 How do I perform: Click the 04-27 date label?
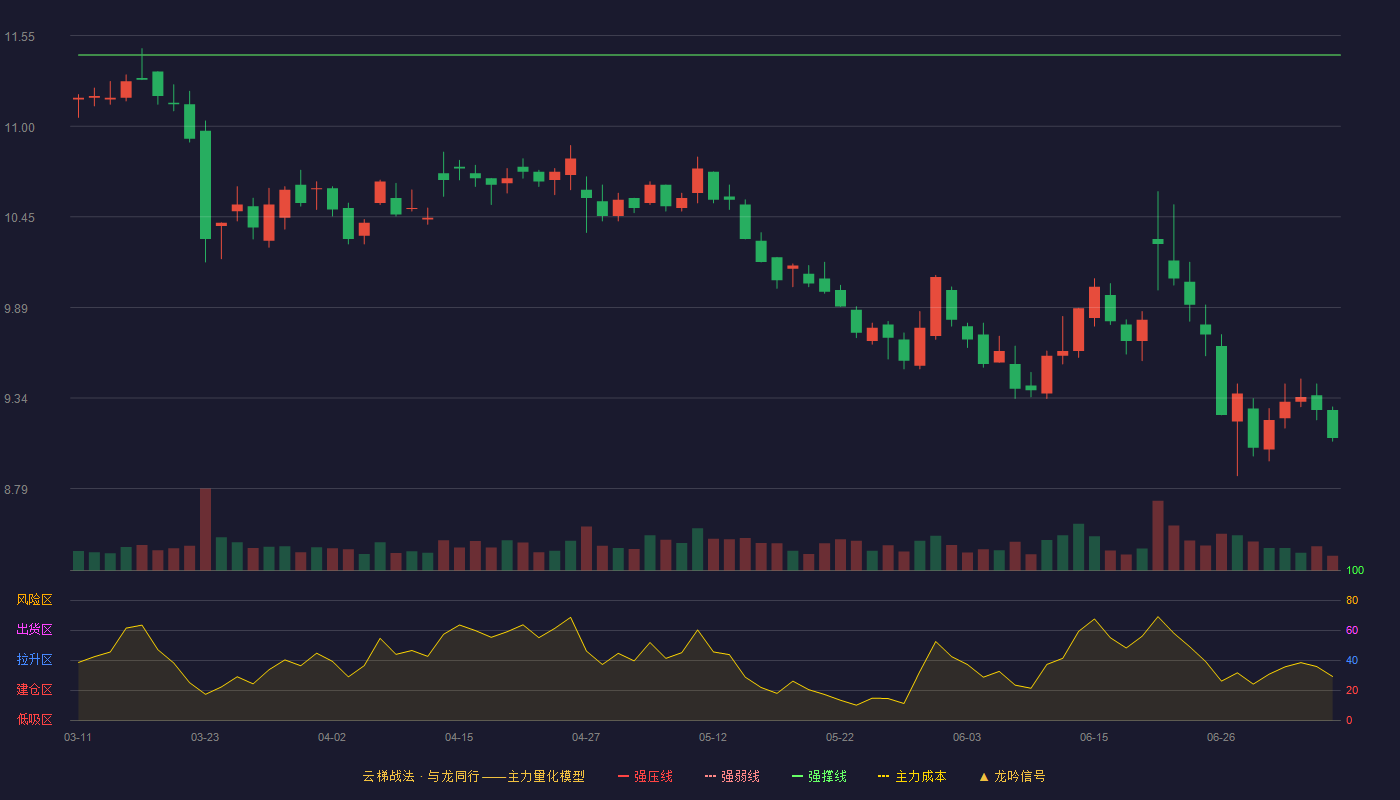pyautogui.click(x=586, y=737)
